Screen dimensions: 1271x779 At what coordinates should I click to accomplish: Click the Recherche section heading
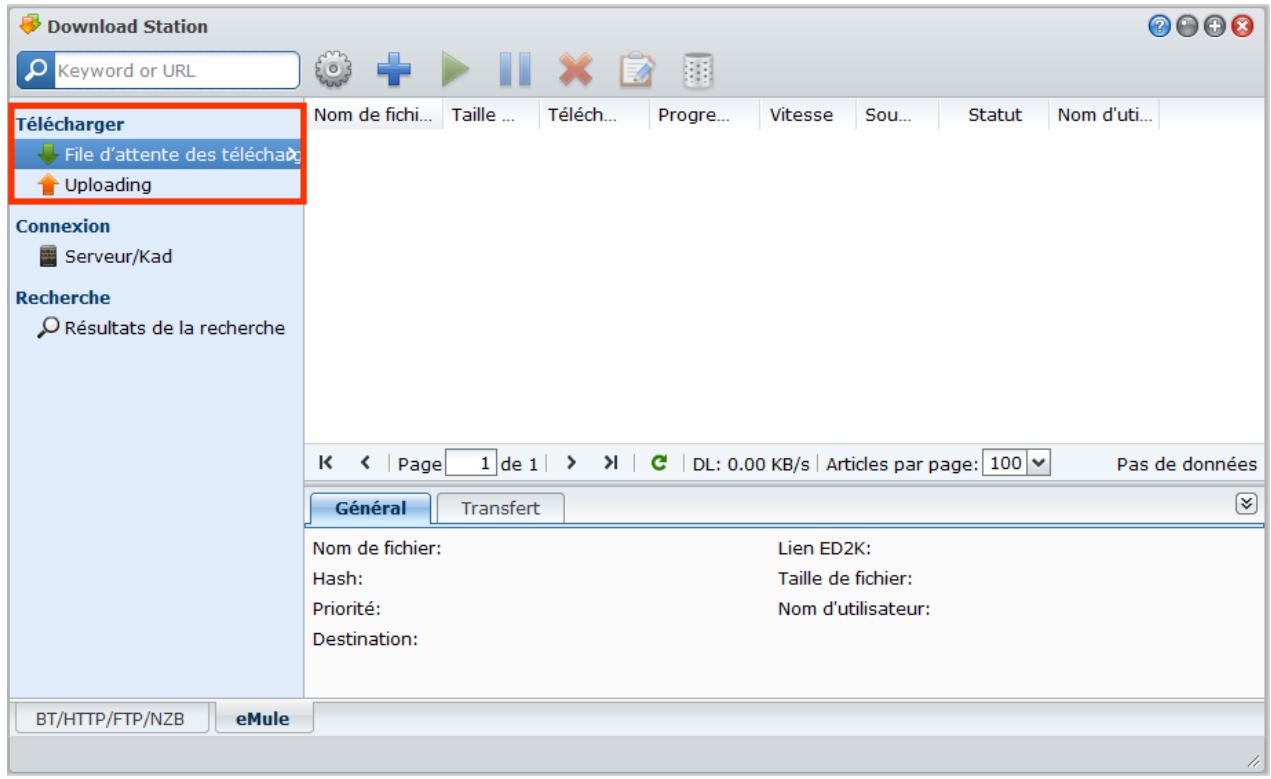[62, 298]
